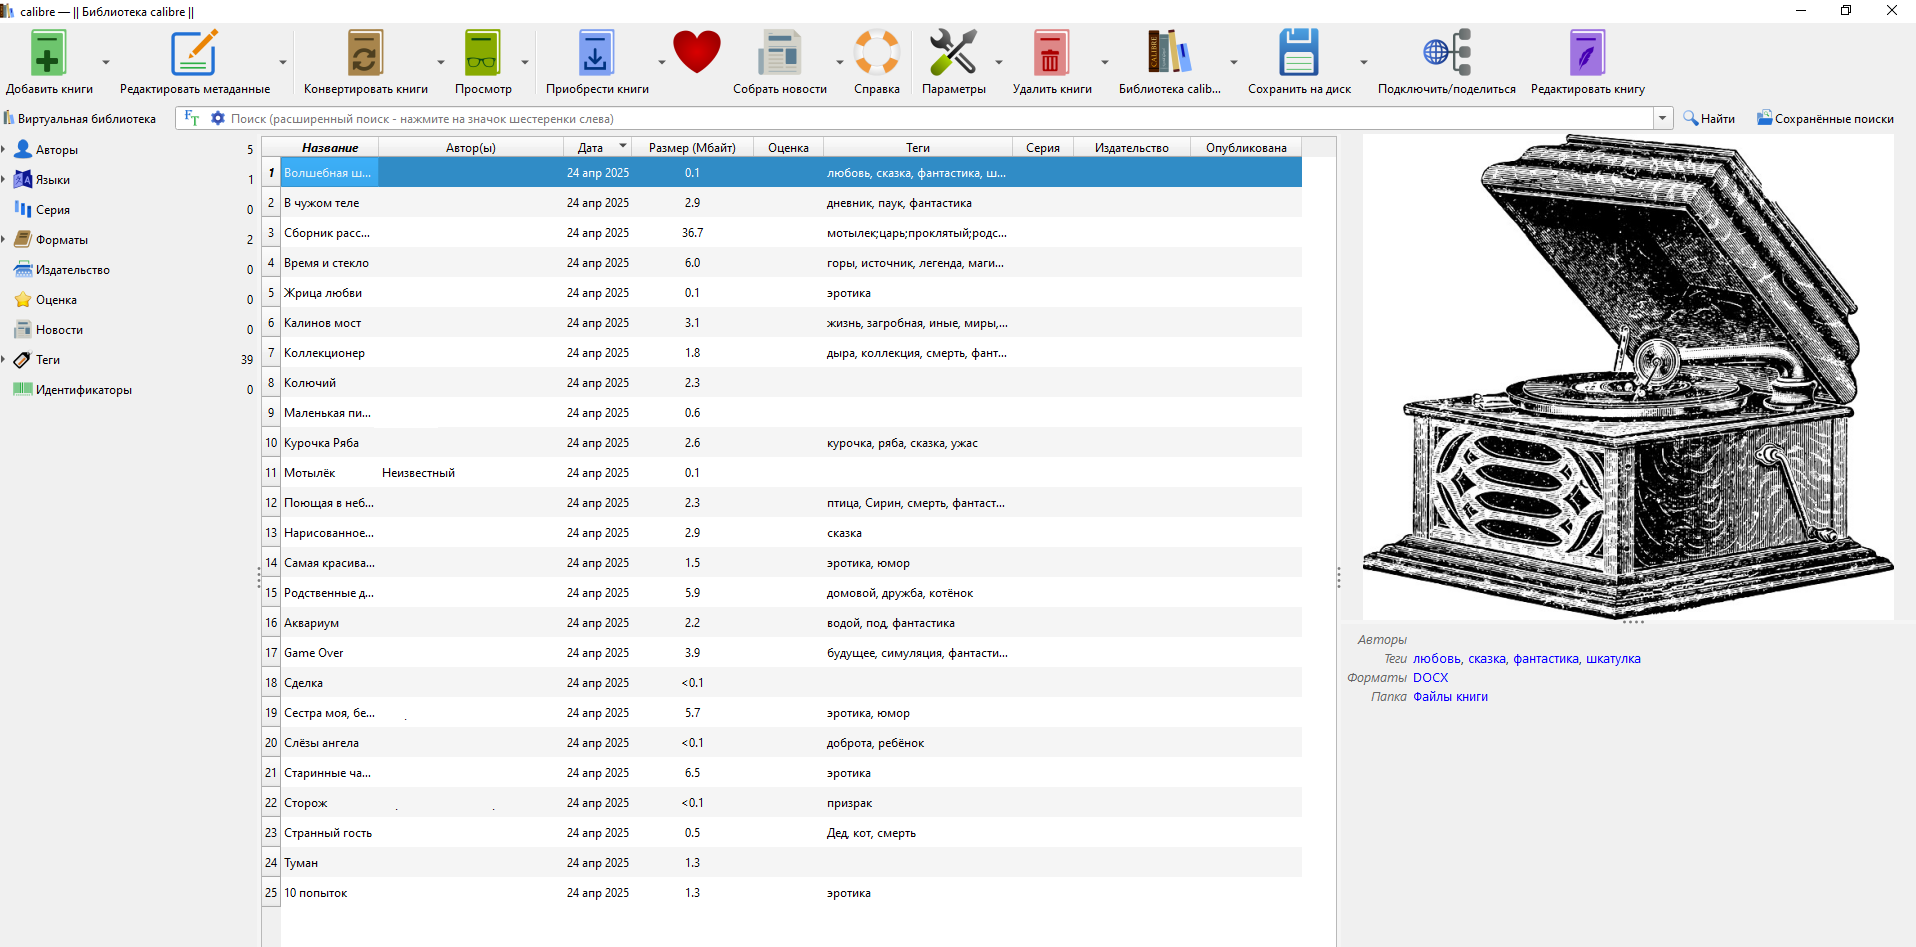
Task: Click the любовь tag link
Action: pos(1436,658)
